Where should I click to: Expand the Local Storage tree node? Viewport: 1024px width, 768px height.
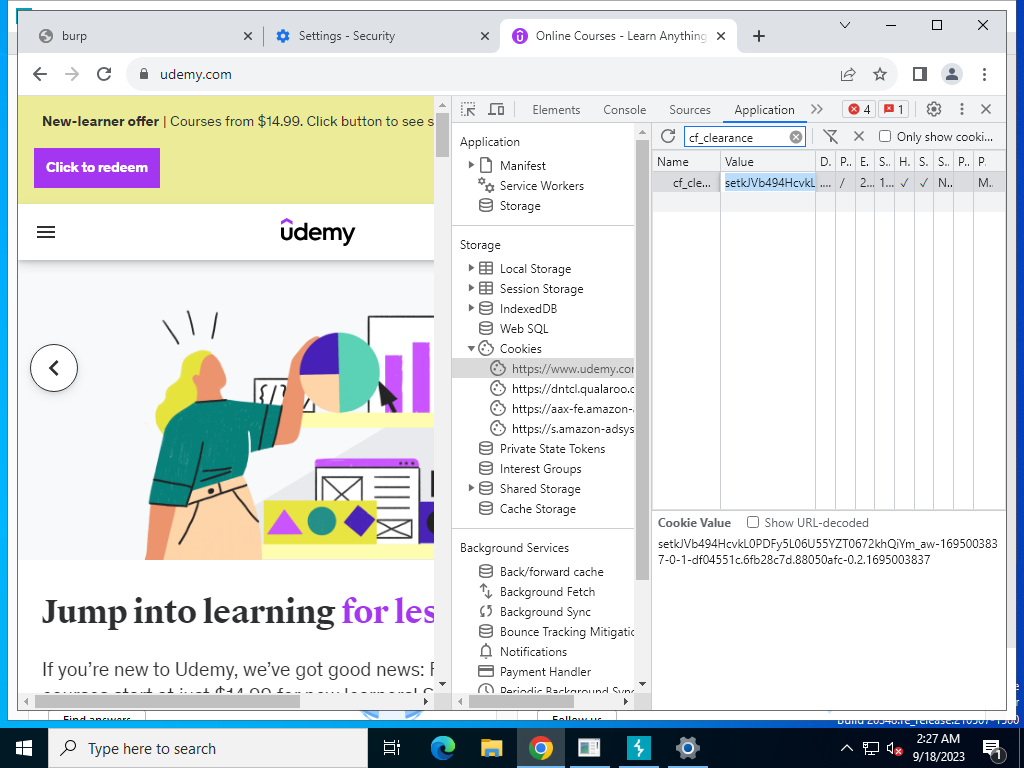(471, 268)
